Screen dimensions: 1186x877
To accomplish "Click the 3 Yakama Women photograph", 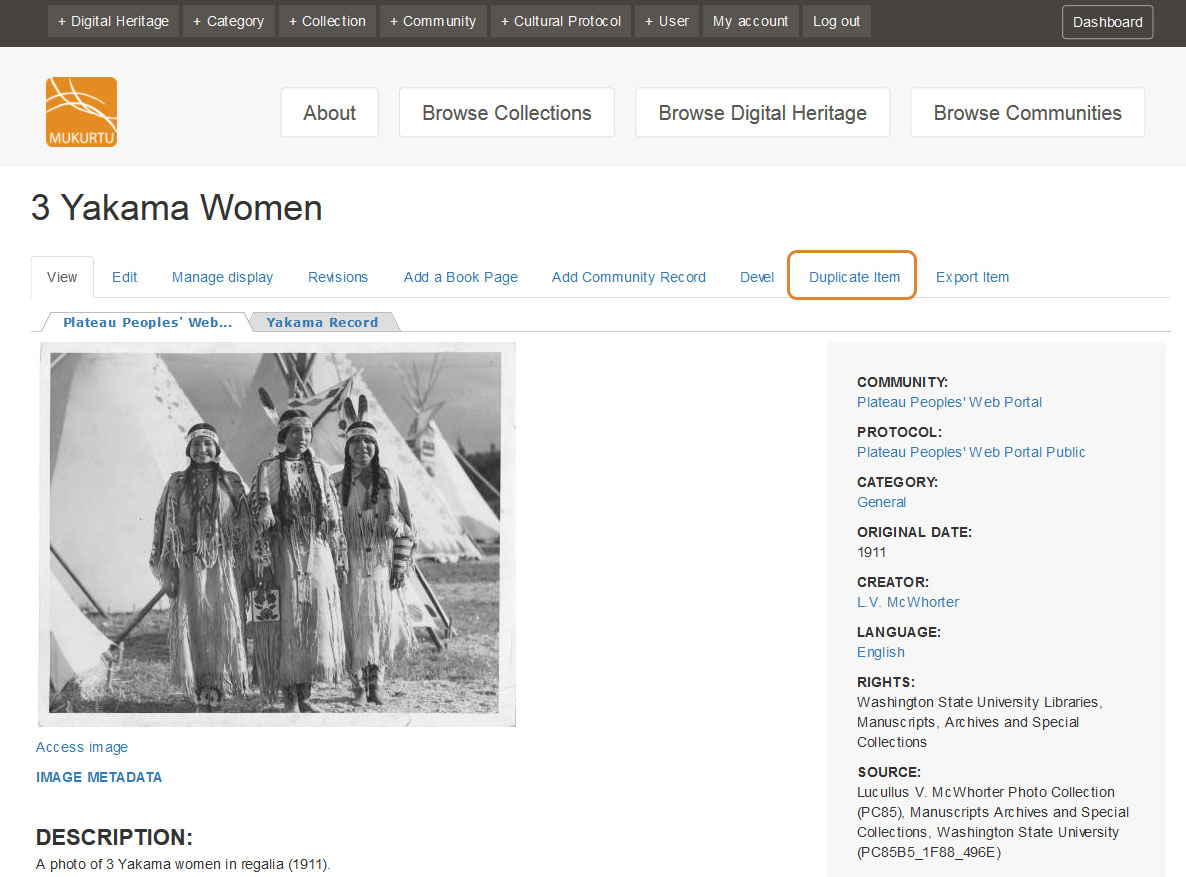I will pos(277,534).
